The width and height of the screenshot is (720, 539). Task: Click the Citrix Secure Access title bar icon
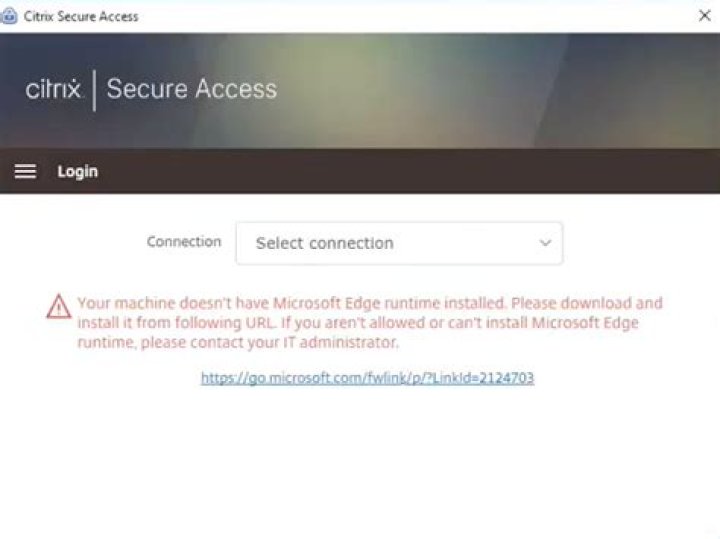(x=10, y=15)
